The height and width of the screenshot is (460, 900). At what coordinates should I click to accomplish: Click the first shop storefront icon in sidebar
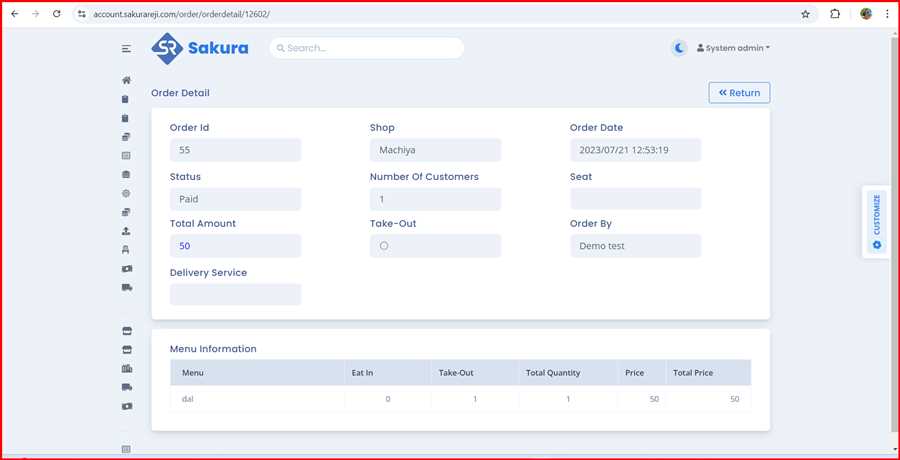[126, 330]
